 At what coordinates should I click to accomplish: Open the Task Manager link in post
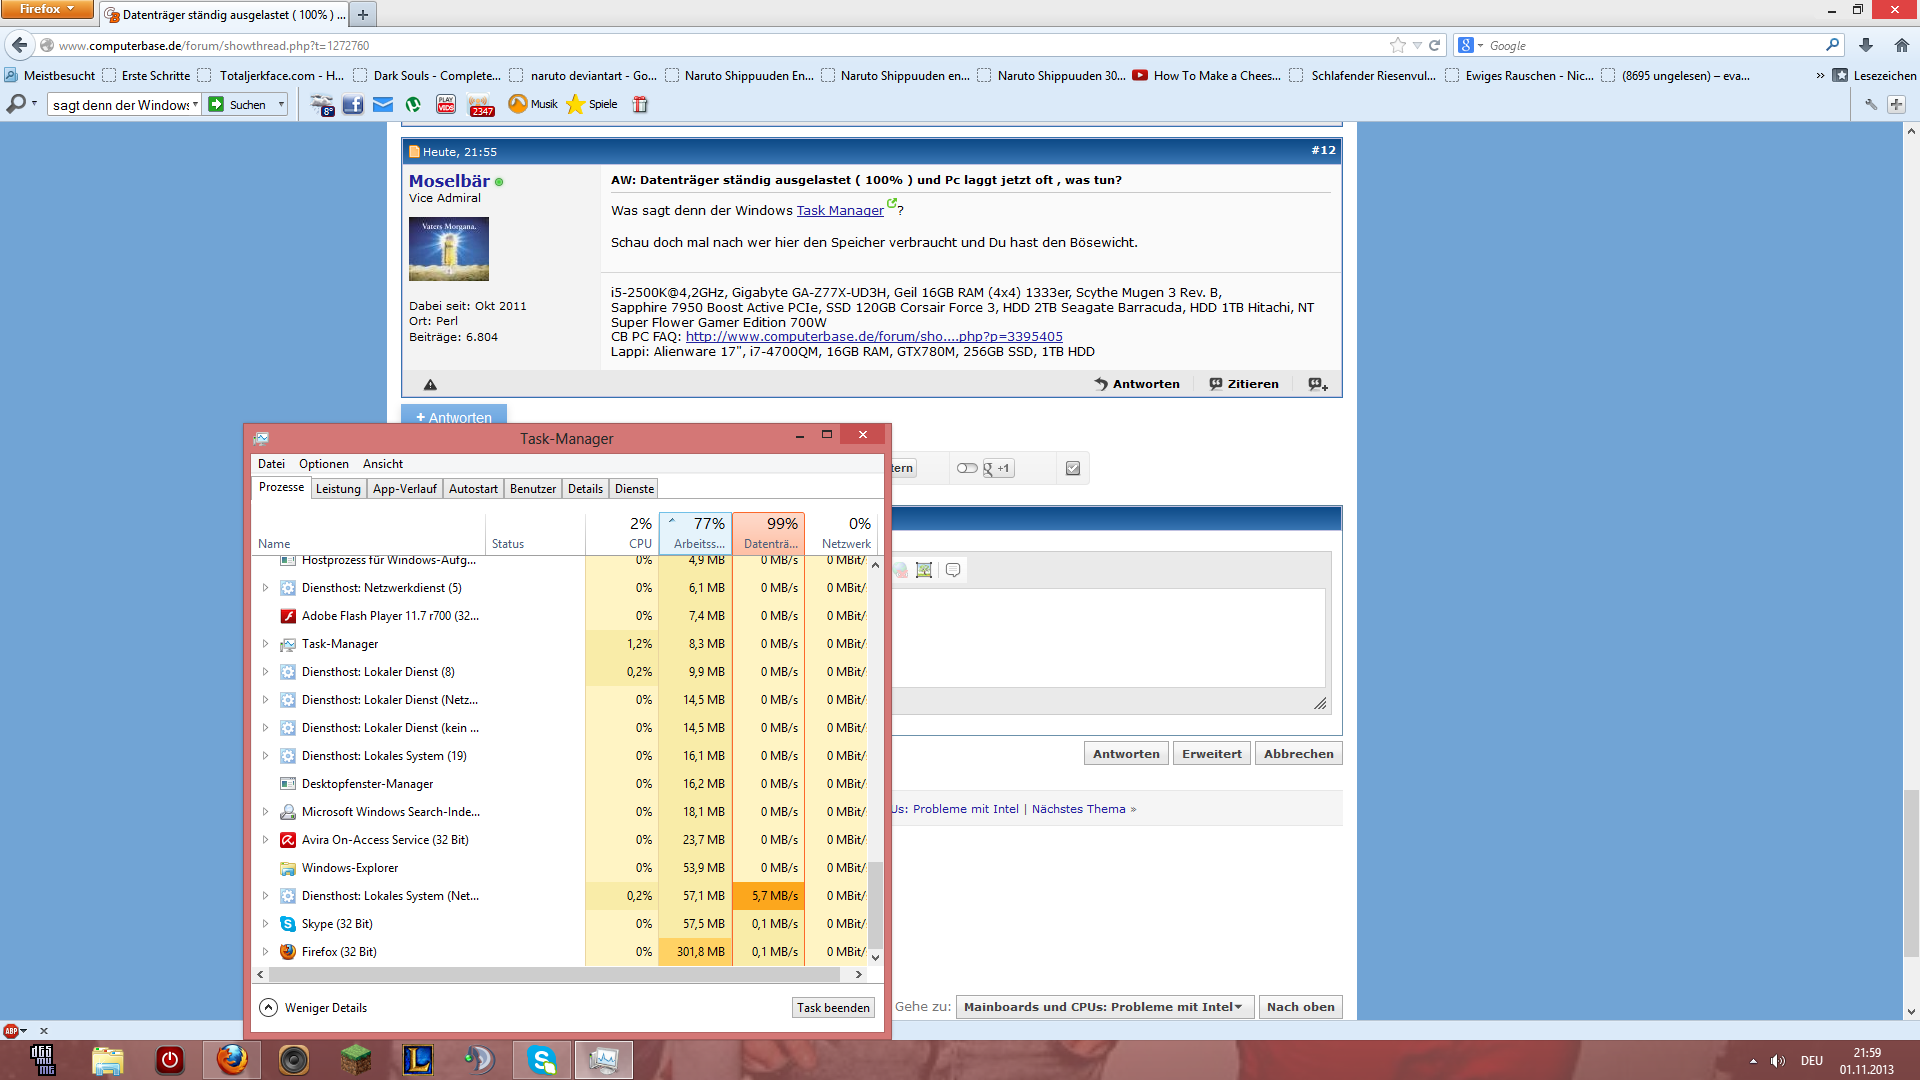pos(840,211)
